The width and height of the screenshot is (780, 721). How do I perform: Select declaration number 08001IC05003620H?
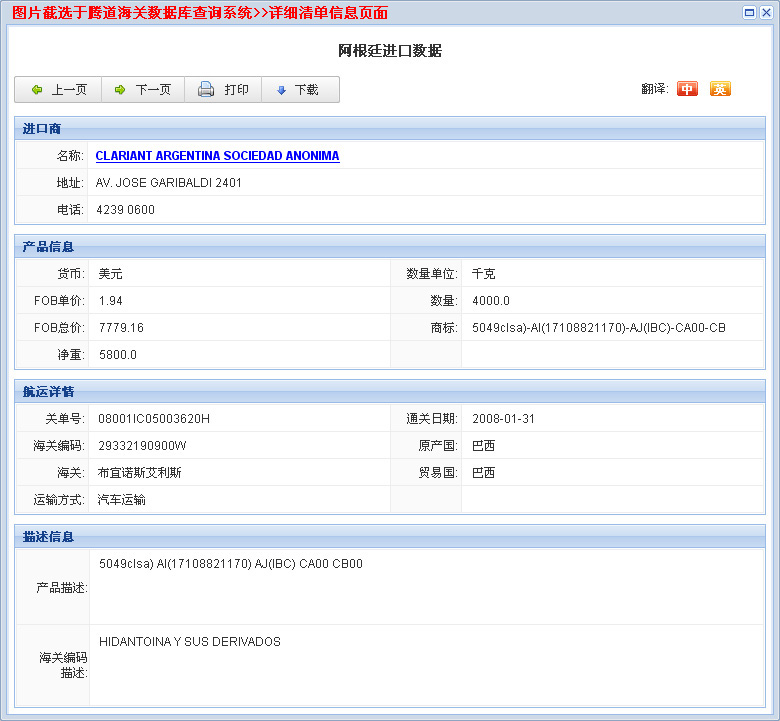pyautogui.click(x=154, y=418)
